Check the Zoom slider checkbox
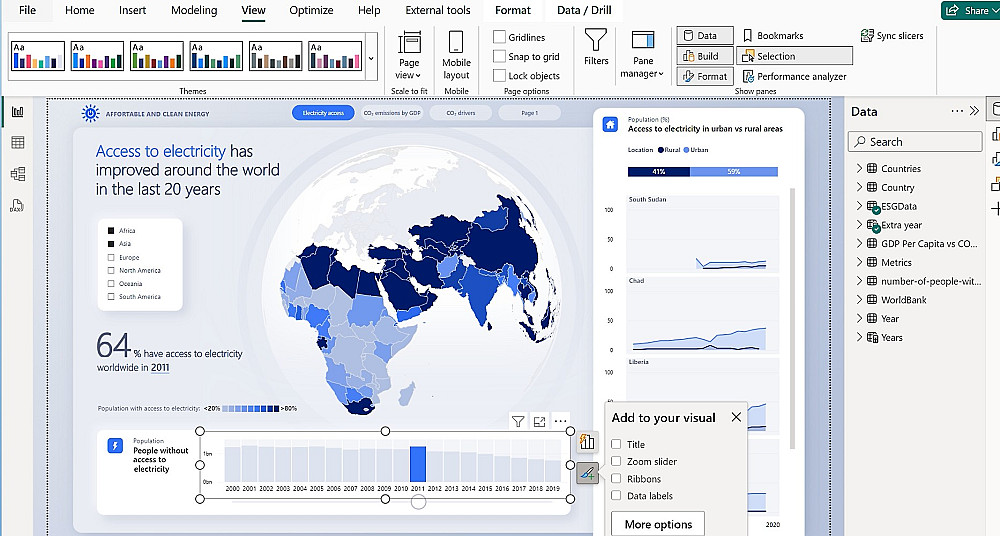The width and height of the screenshot is (1000, 536). click(x=616, y=461)
